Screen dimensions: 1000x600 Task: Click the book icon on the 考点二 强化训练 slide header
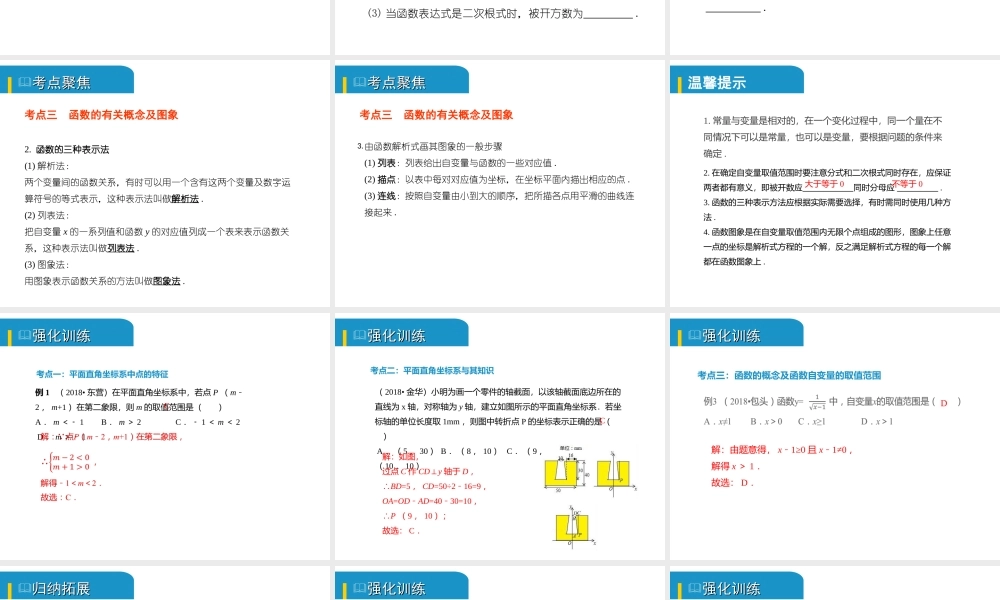360,335
